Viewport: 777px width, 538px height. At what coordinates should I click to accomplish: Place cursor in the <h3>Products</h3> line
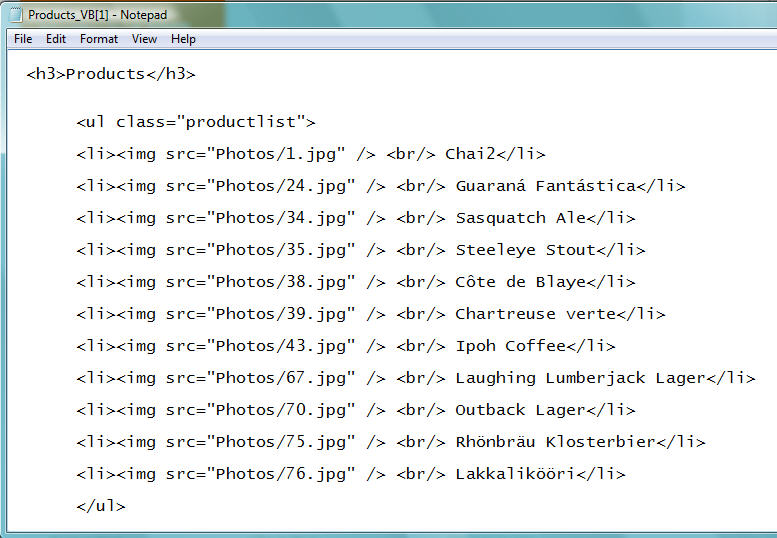tap(111, 74)
